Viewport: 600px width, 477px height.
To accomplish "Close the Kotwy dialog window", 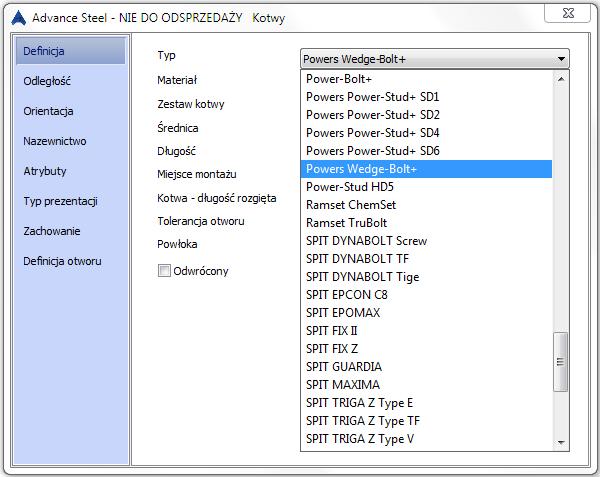I will [567, 13].
